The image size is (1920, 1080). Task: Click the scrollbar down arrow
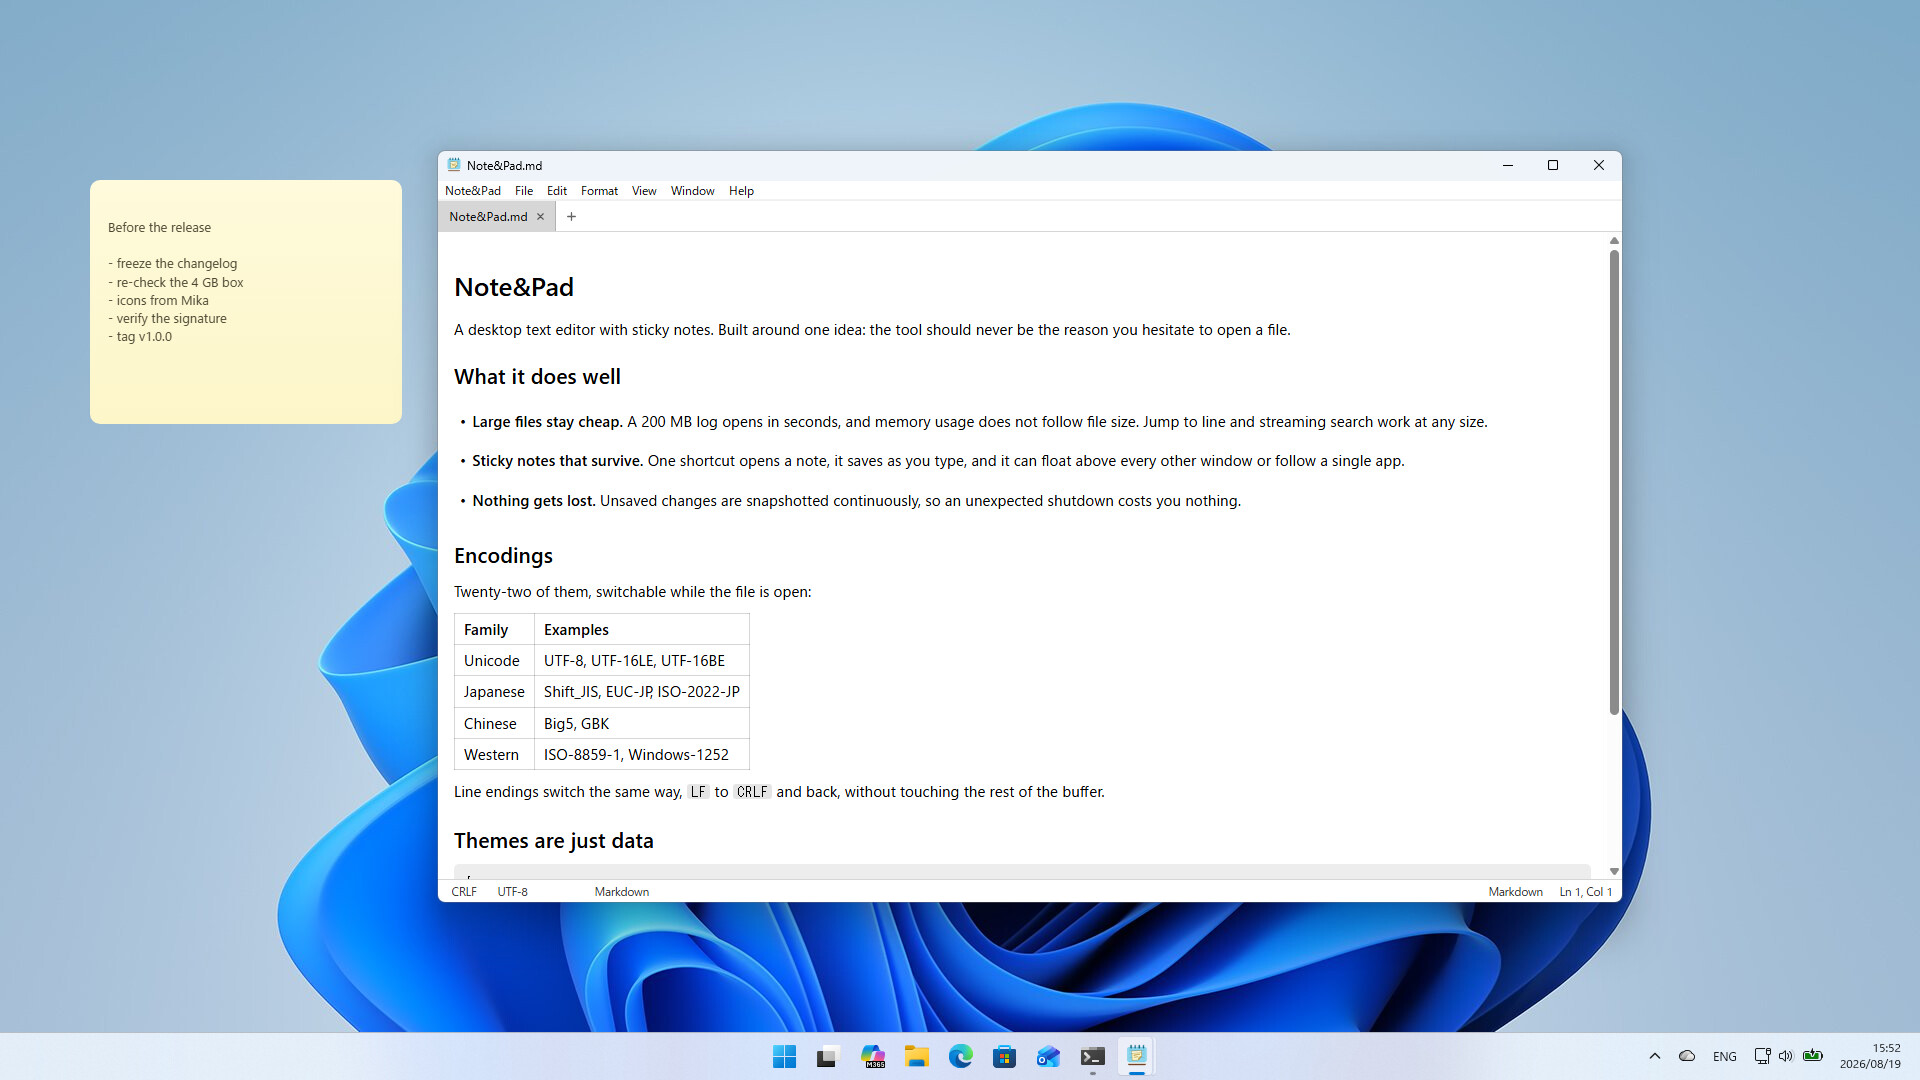1614,872
